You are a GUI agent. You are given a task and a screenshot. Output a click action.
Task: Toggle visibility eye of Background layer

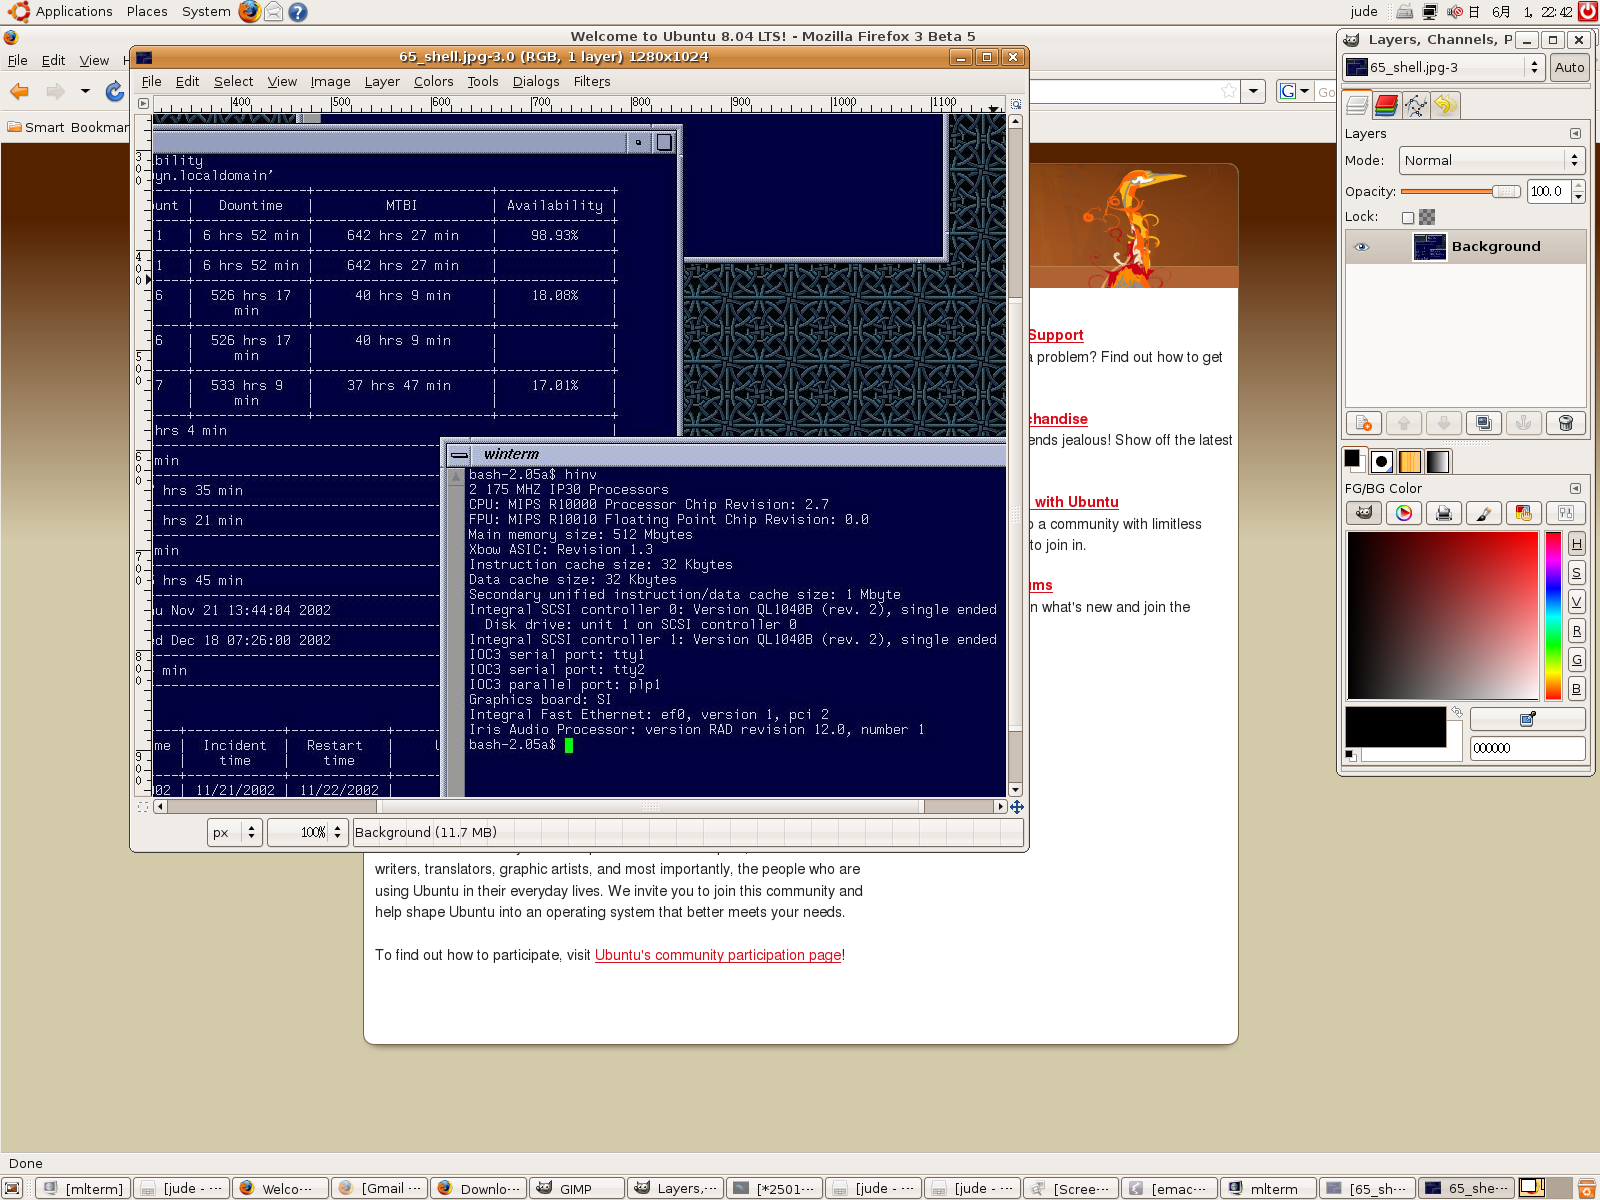pyautogui.click(x=1361, y=247)
